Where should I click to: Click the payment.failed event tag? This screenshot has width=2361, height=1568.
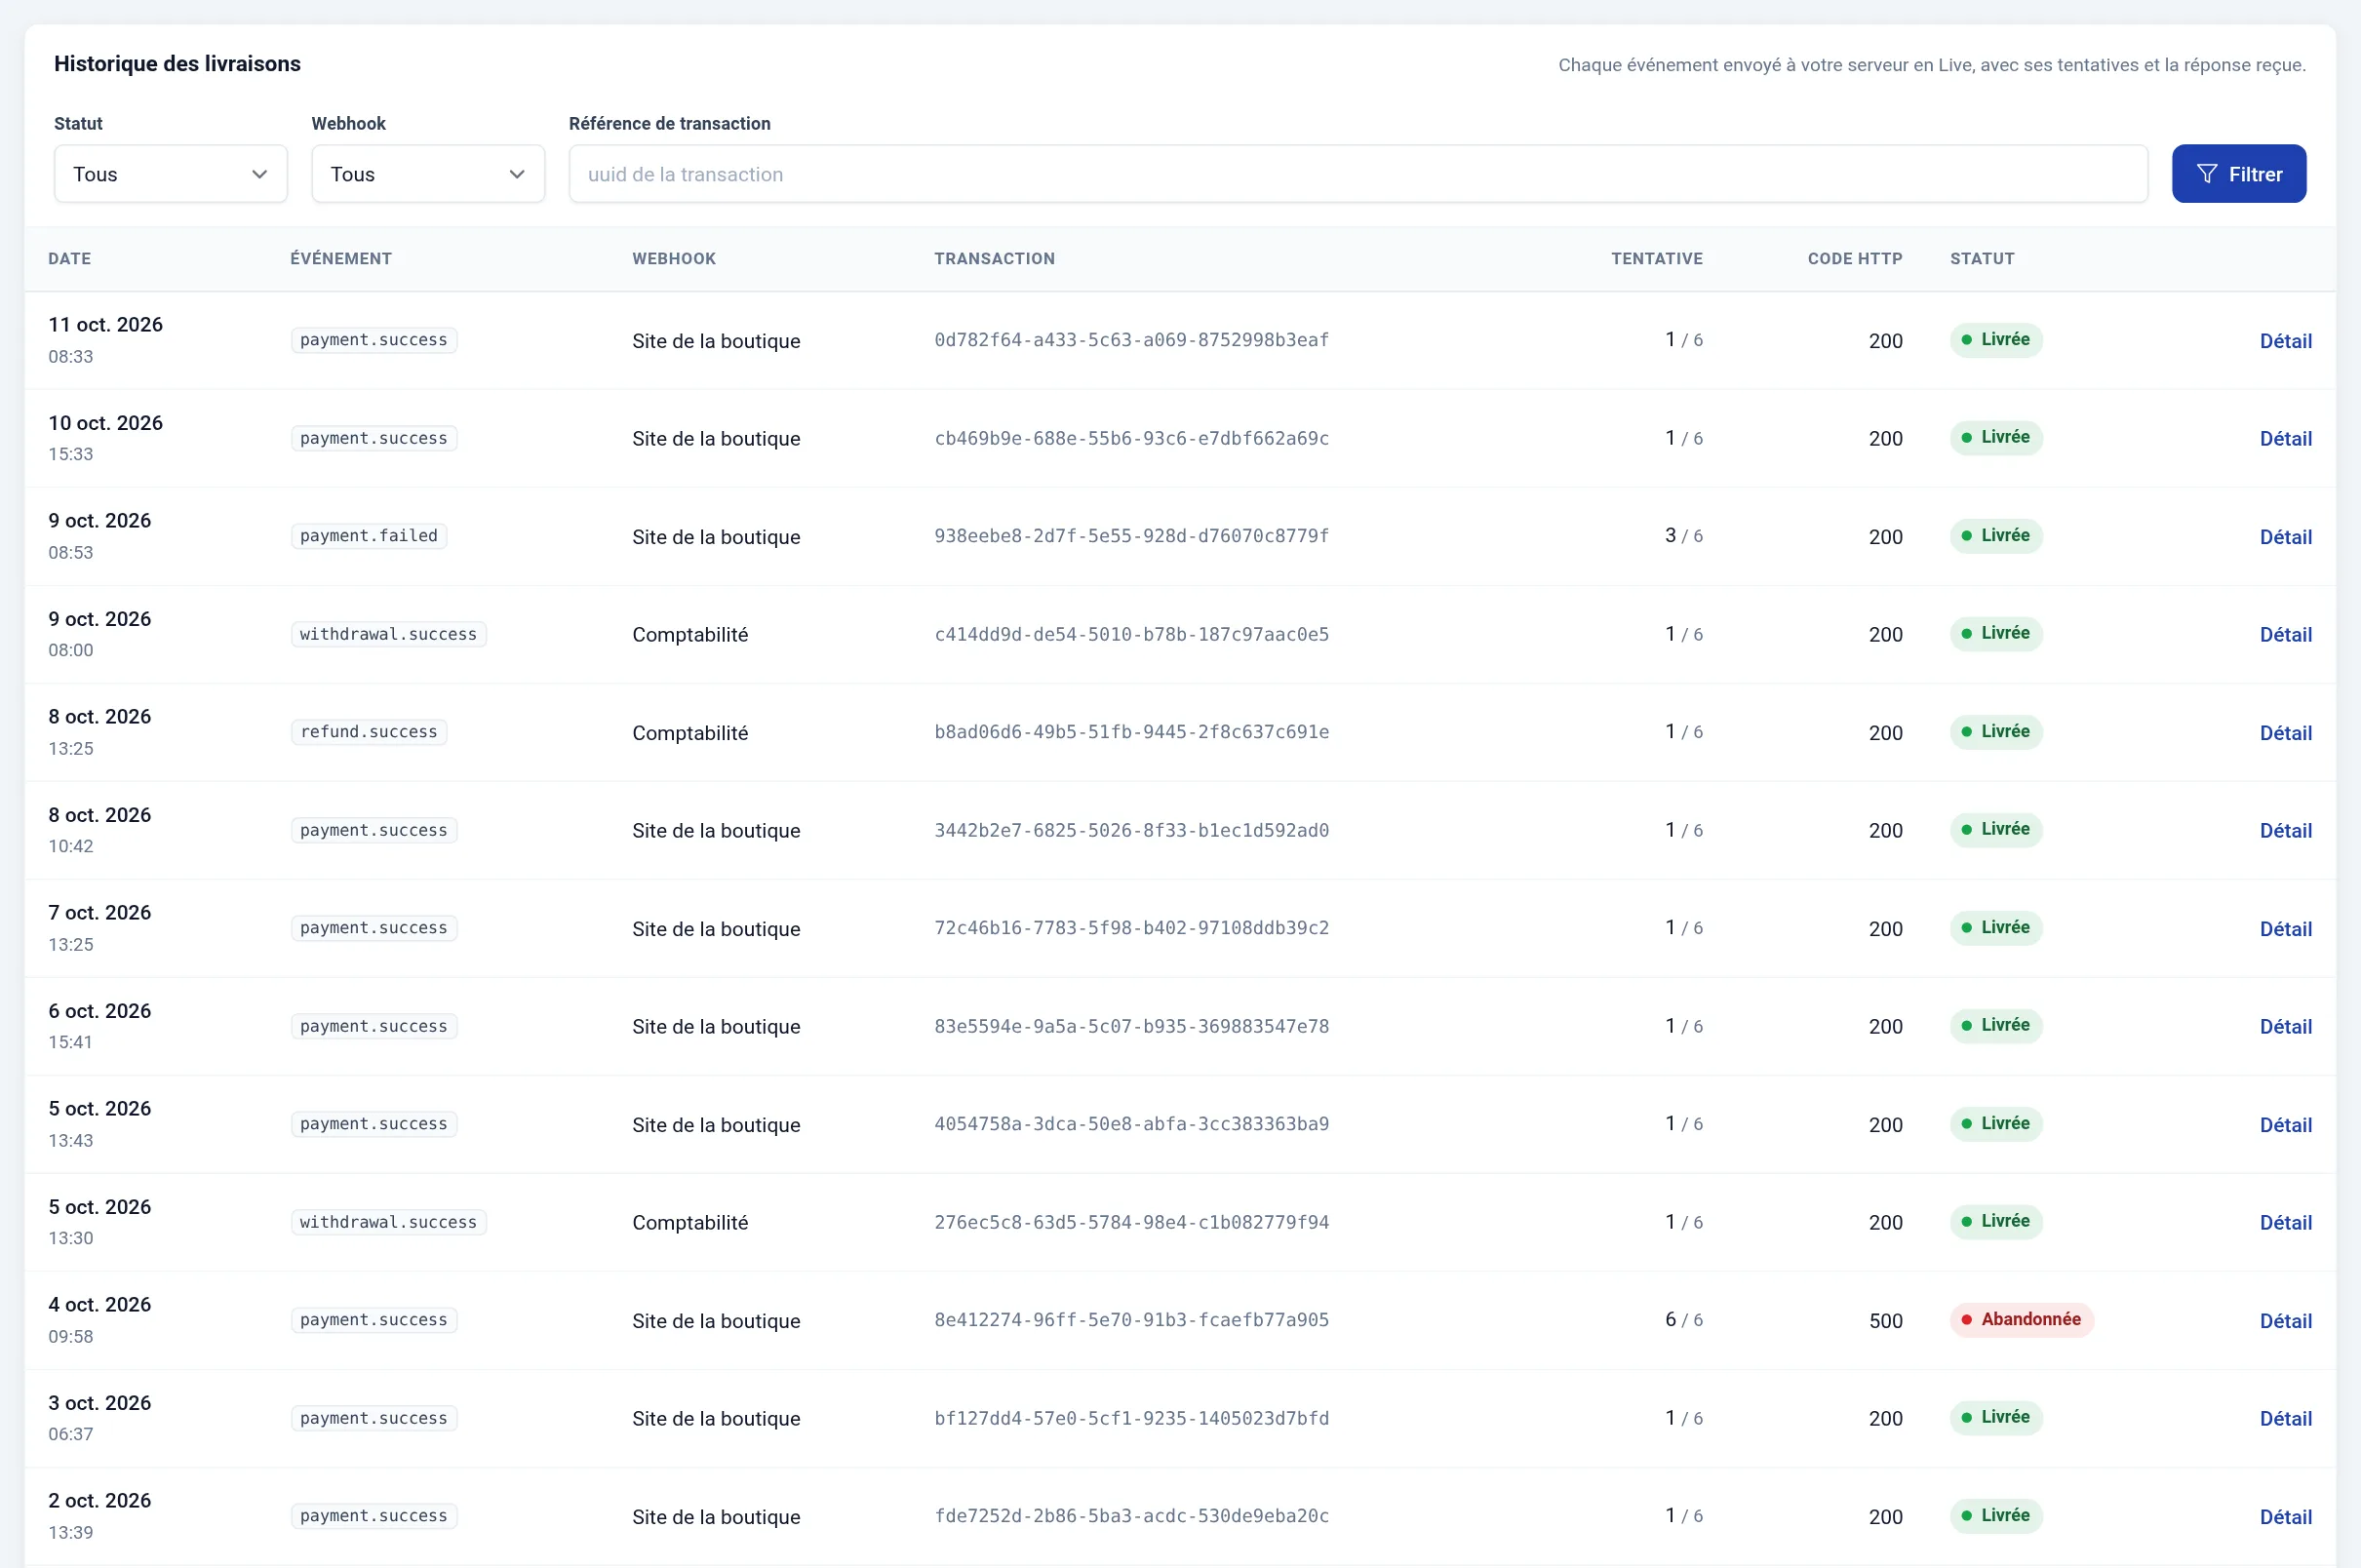[x=369, y=536]
